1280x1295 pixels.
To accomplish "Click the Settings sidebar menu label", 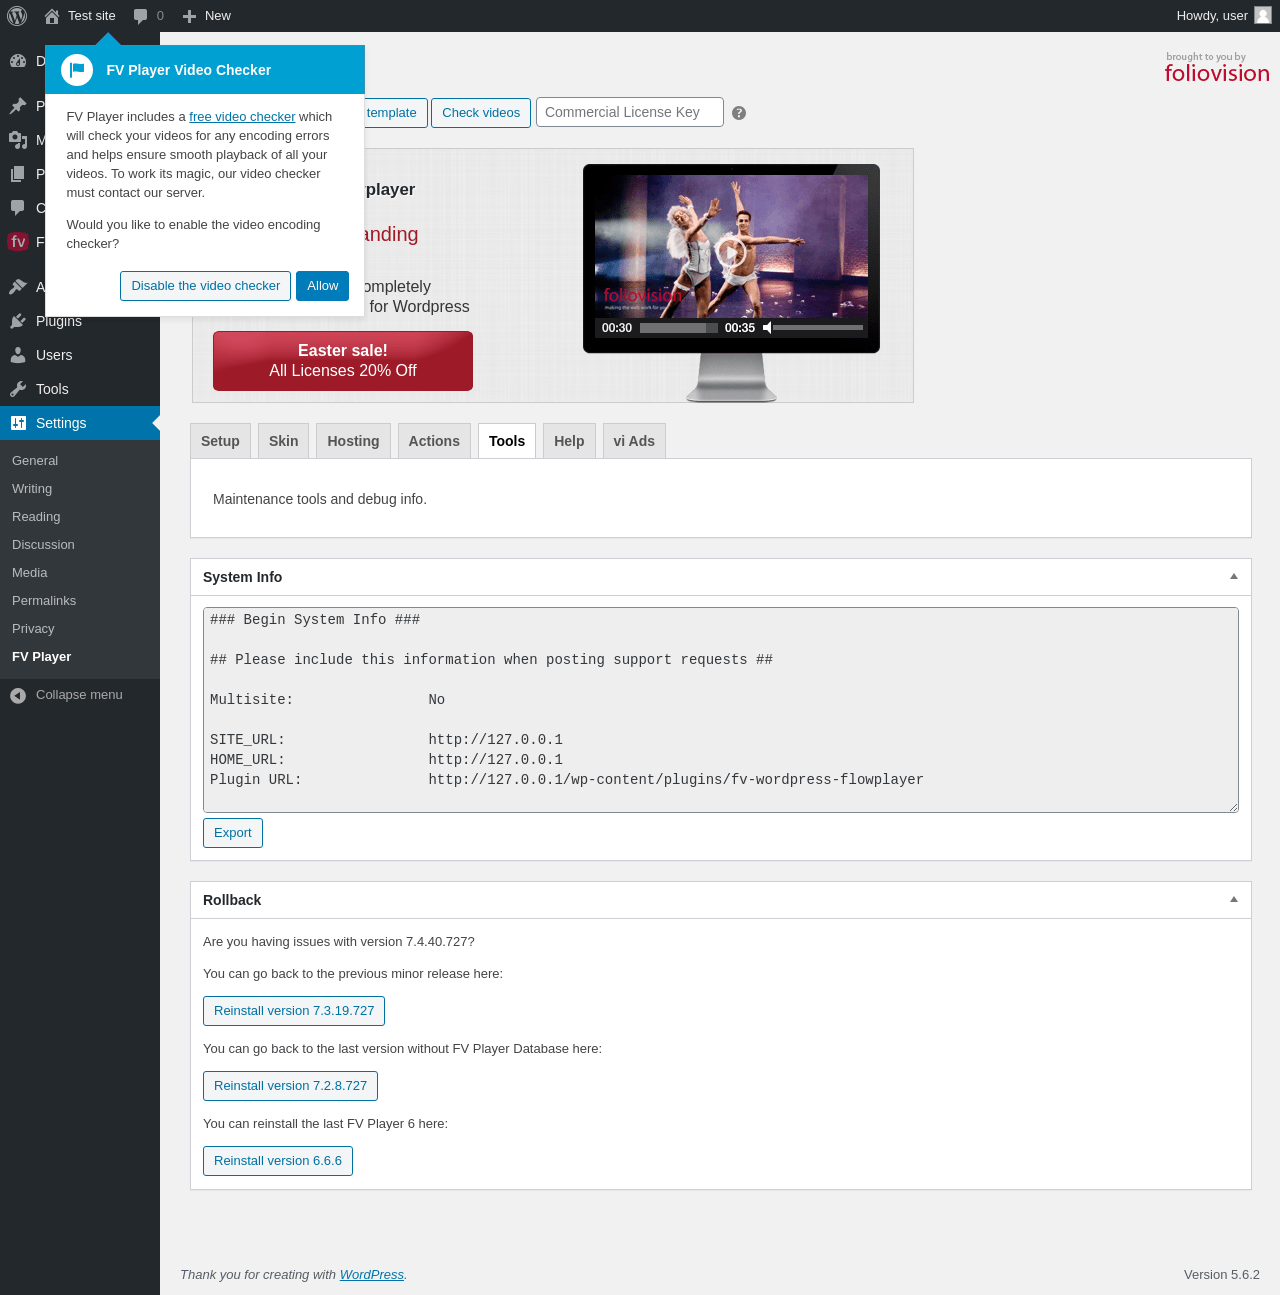I will click(61, 423).
